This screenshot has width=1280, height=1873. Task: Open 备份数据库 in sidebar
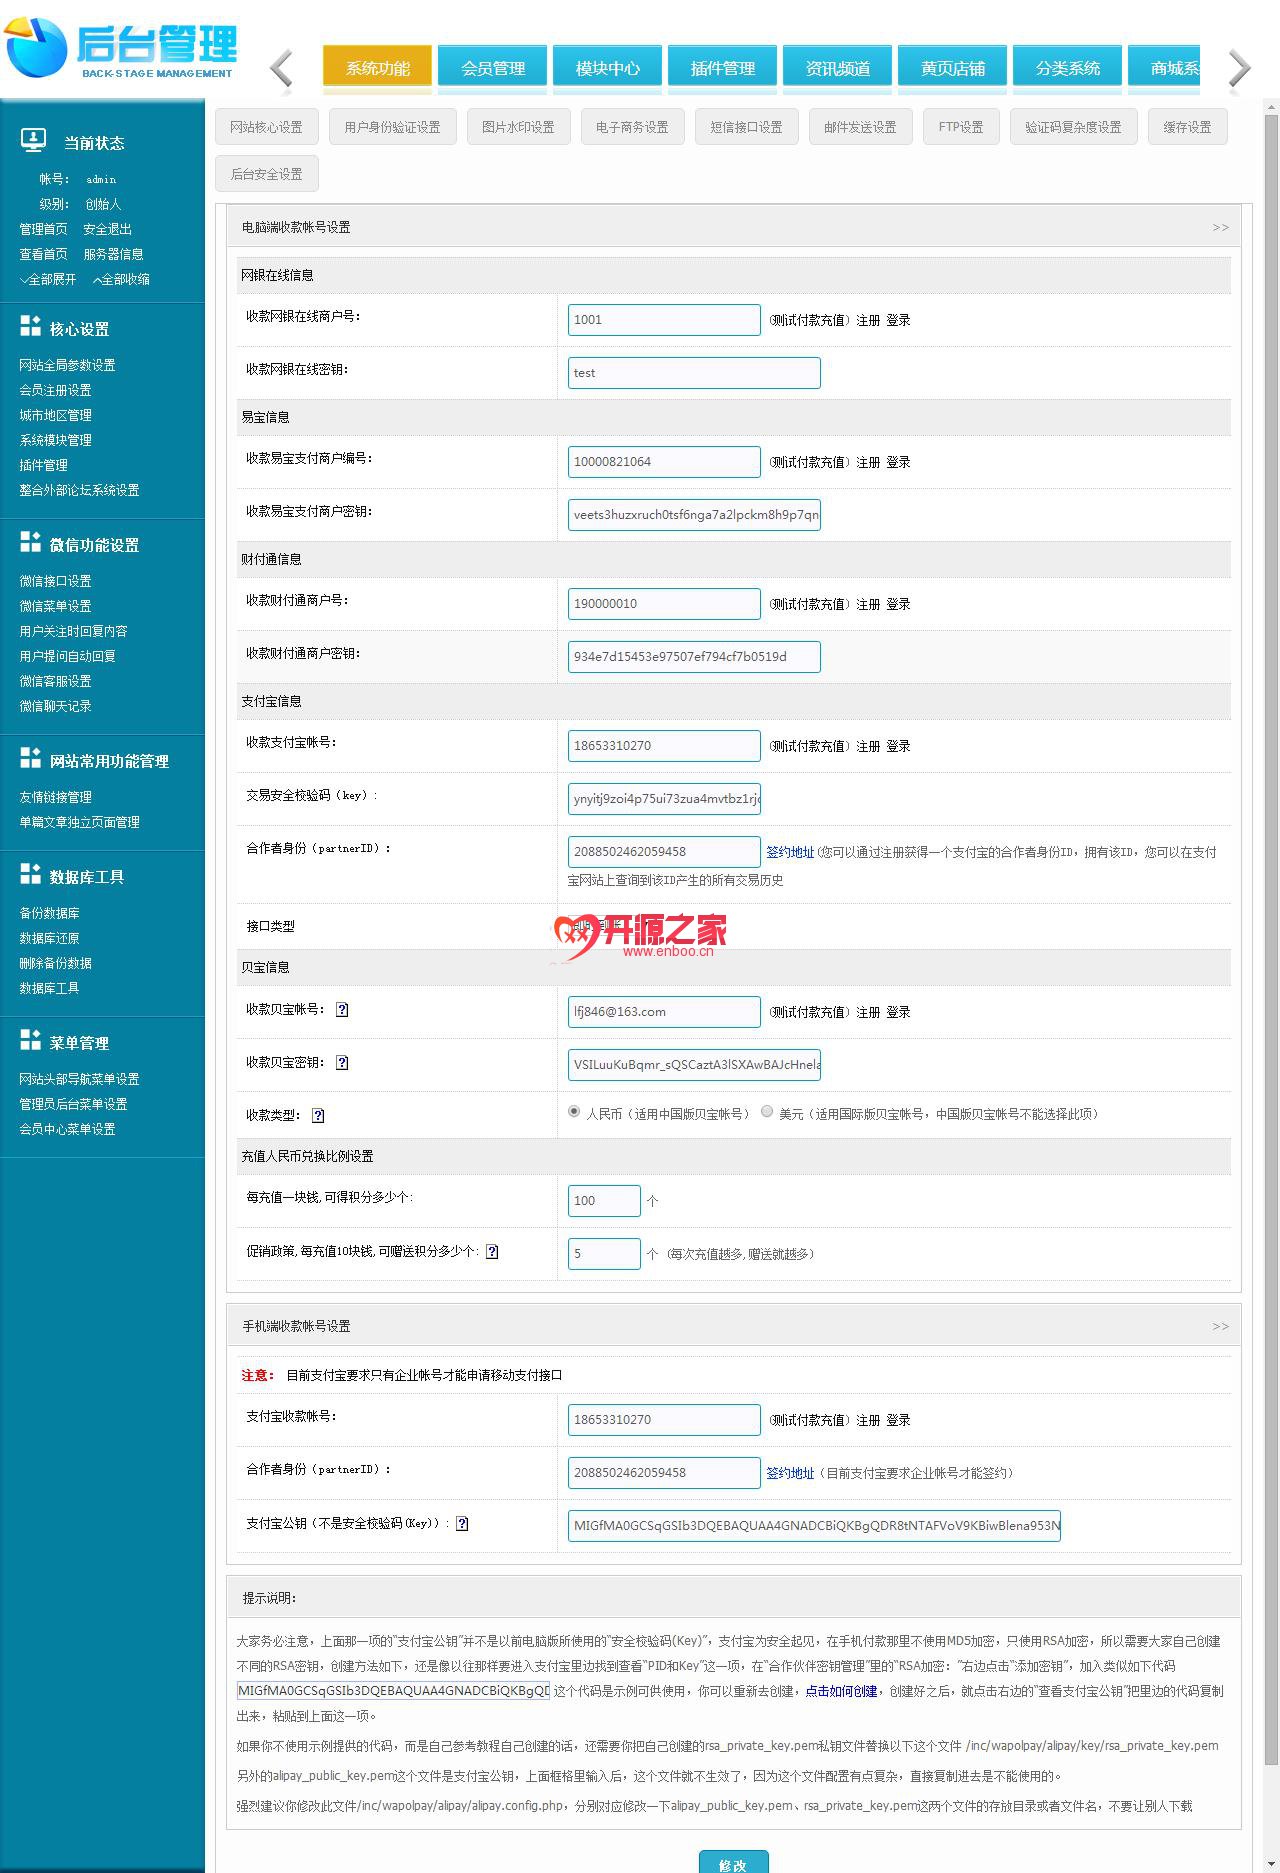click(49, 914)
